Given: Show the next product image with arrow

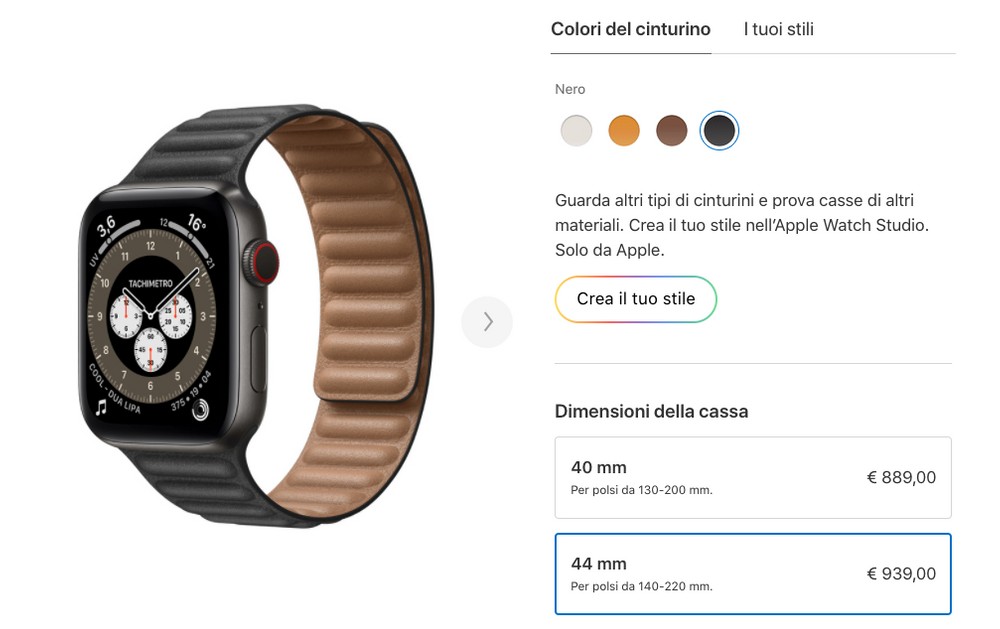Looking at the screenshot, I should [x=487, y=322].
